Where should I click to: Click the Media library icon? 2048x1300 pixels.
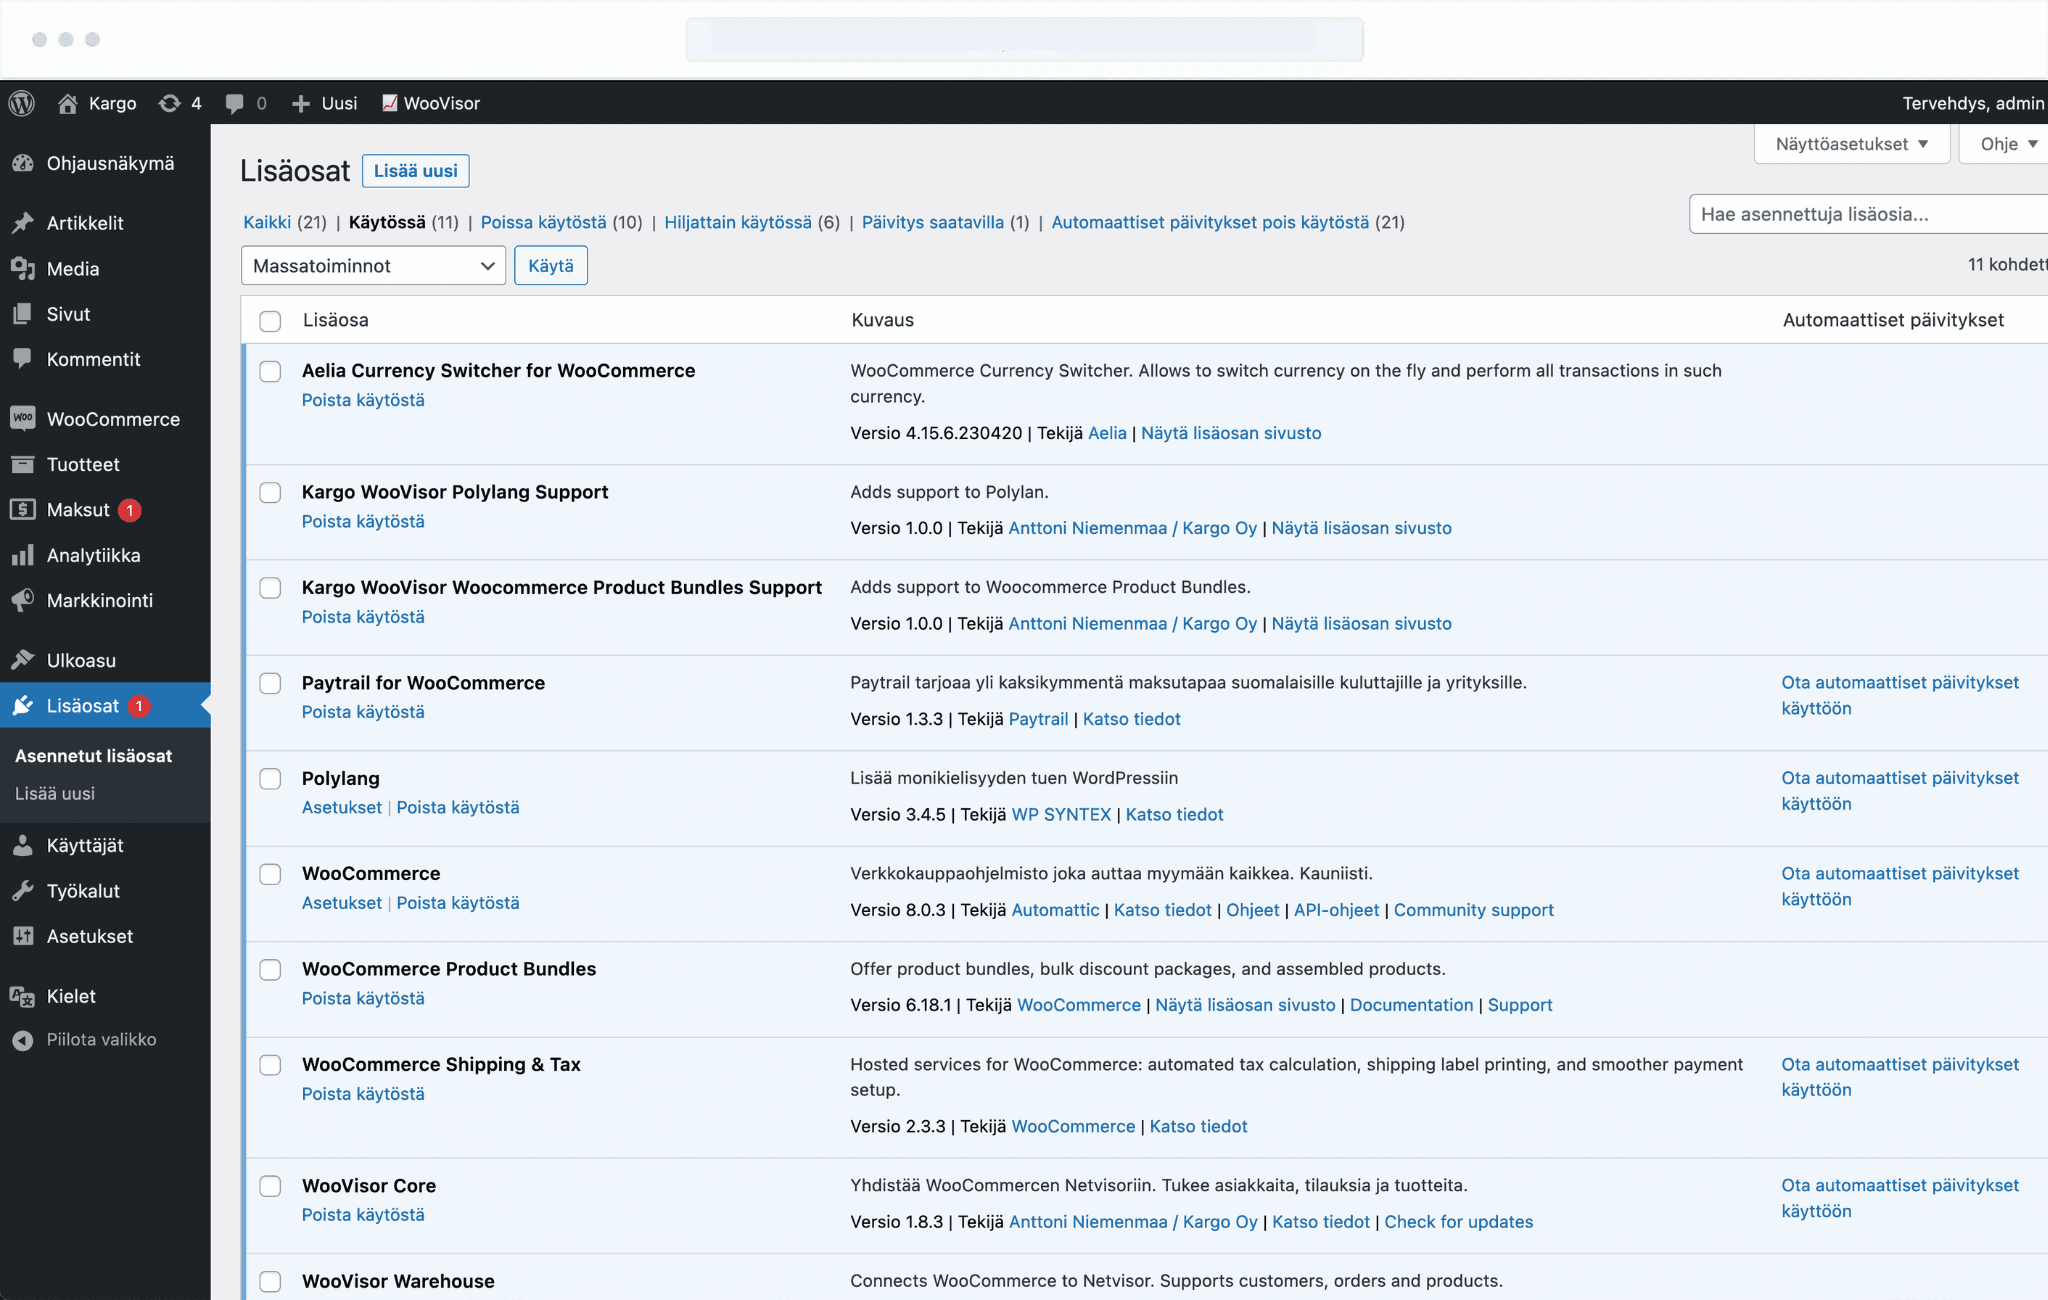tap(23, 268)
